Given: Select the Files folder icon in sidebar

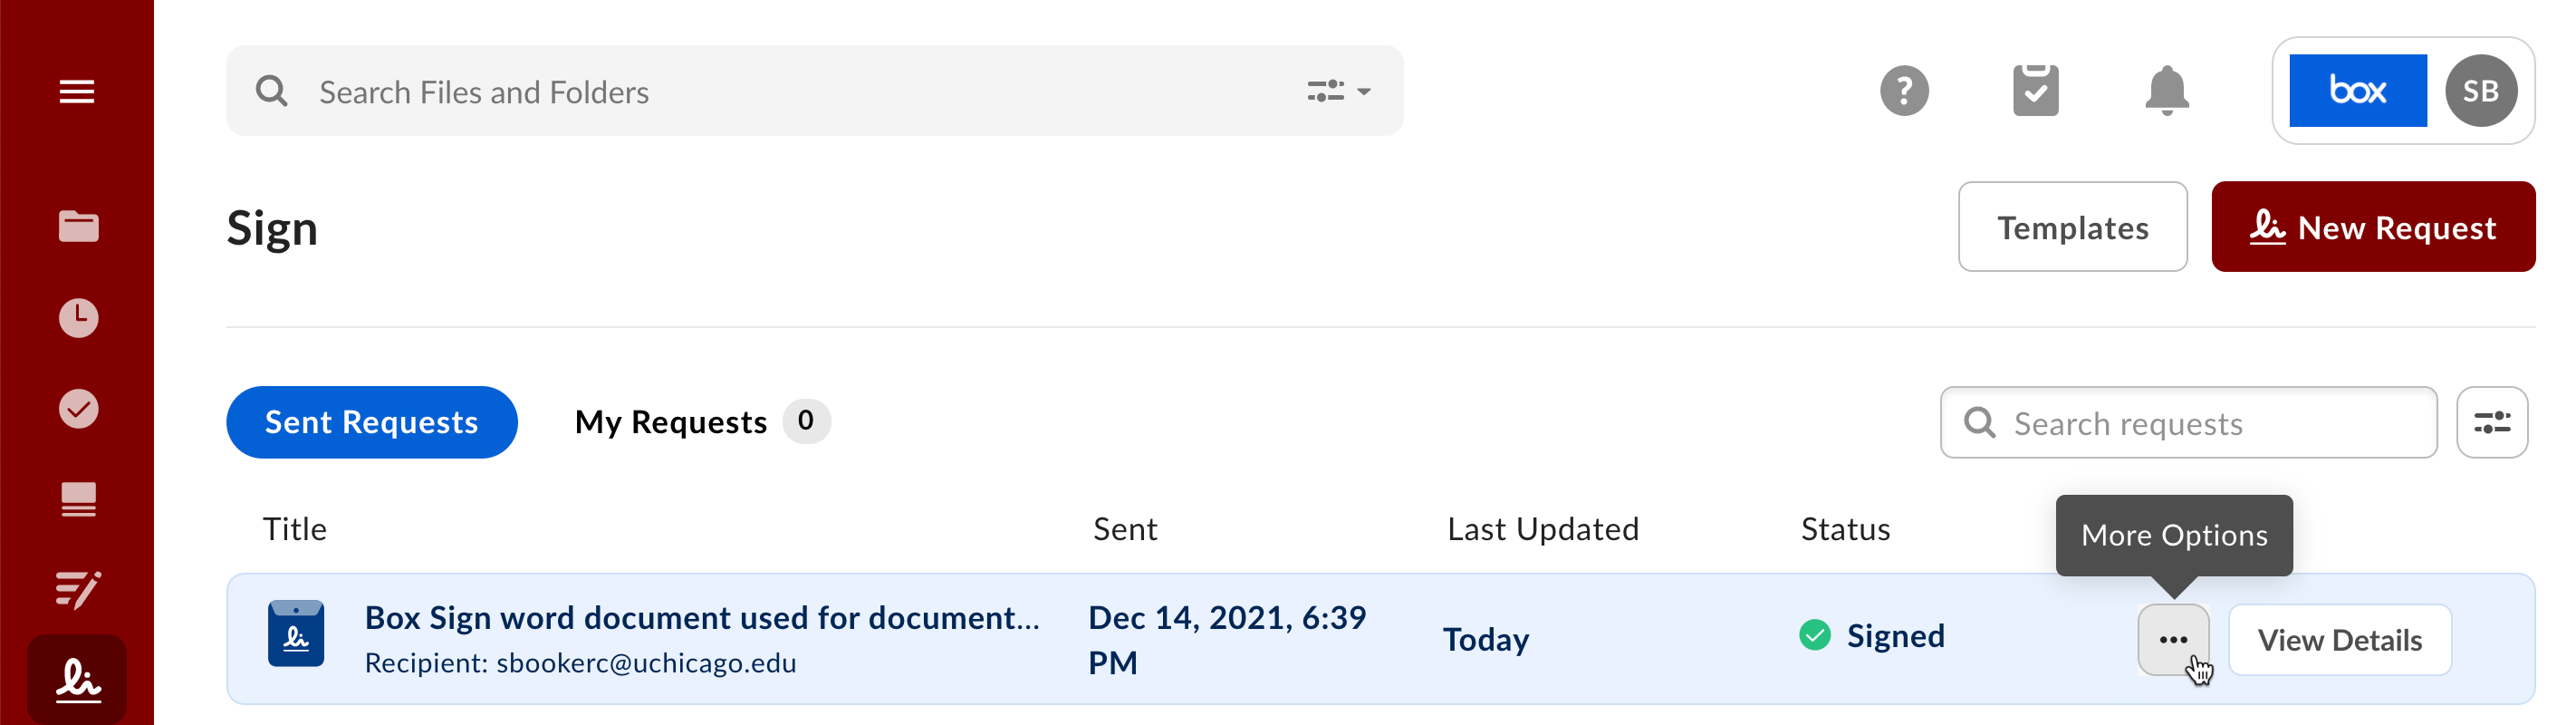Looking at the screenshot, I should pos(77,226).
